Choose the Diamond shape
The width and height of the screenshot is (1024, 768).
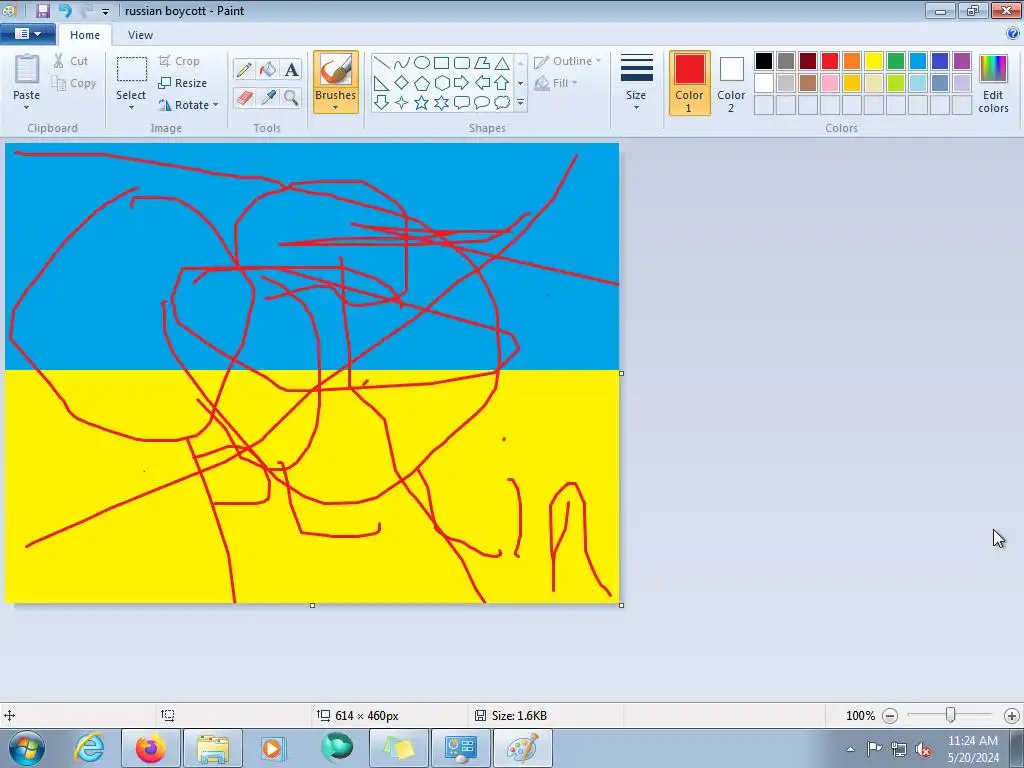(x=402, y=83)
